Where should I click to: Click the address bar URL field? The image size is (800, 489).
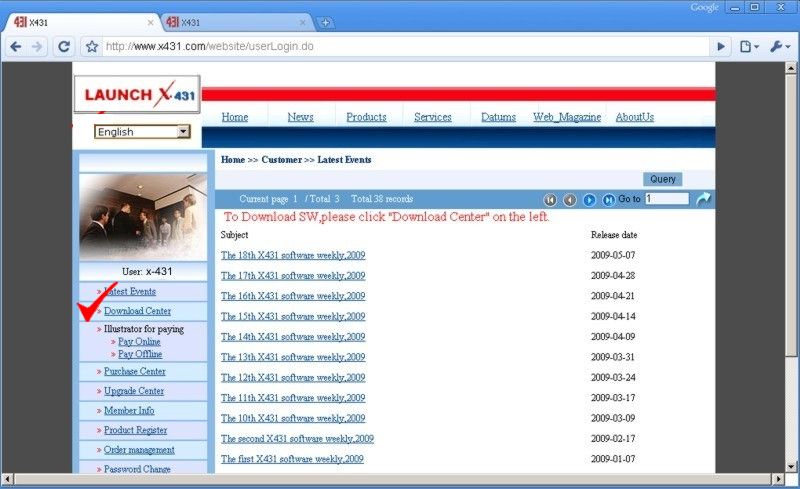pos(406,46)
